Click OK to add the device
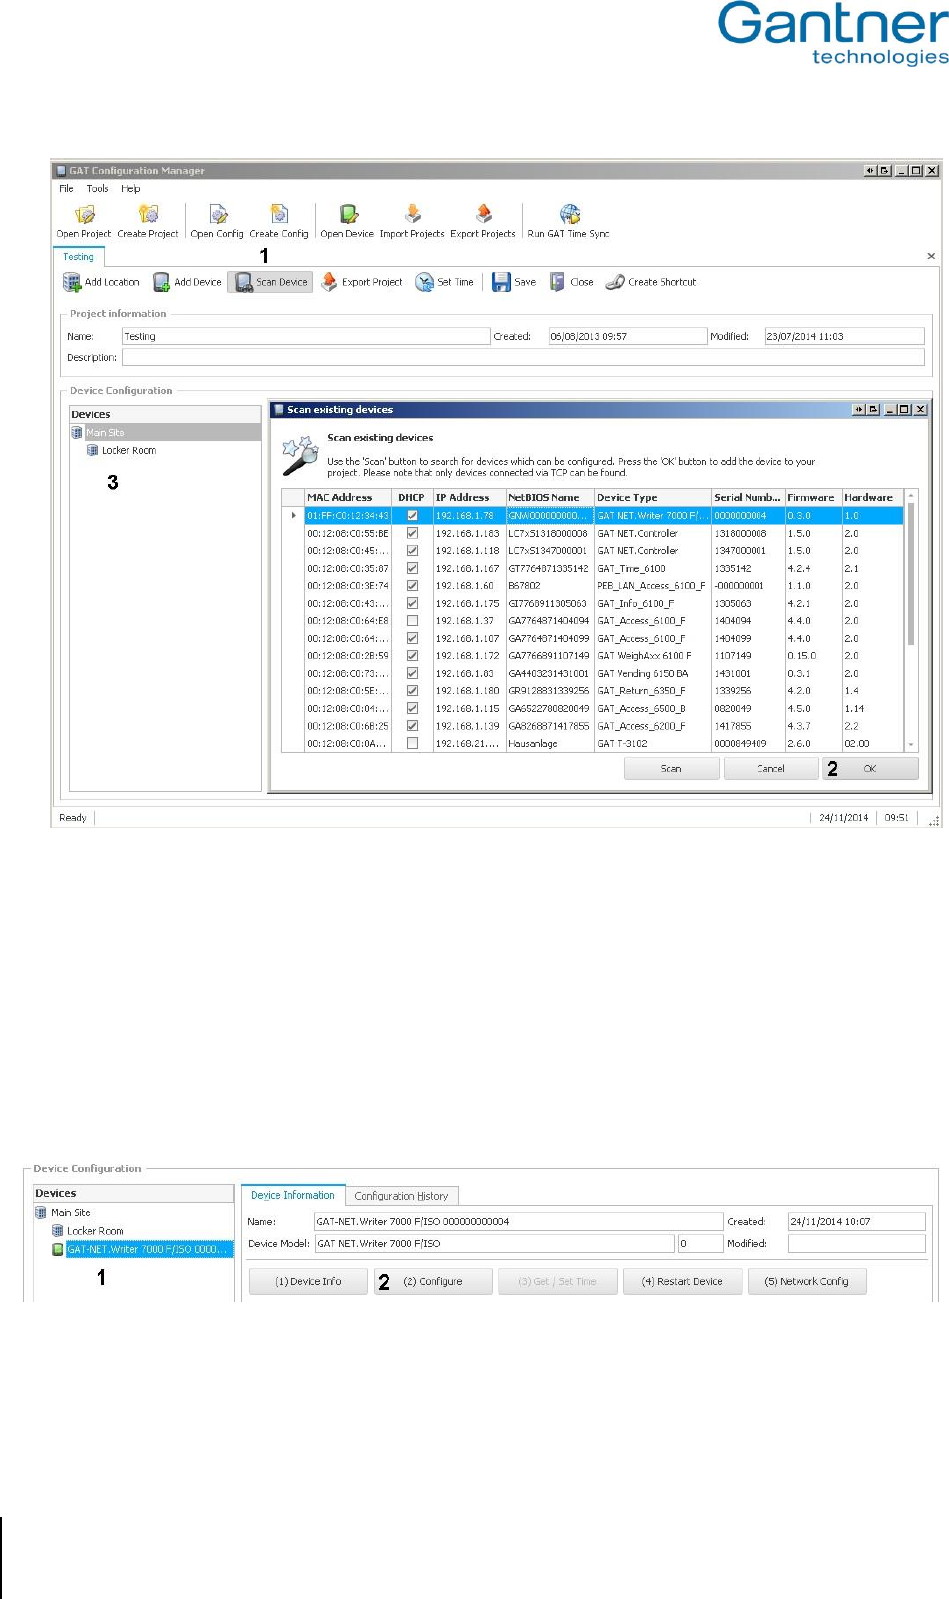The height and width of the screenshot is (1599, 949). tap(869, 768)
